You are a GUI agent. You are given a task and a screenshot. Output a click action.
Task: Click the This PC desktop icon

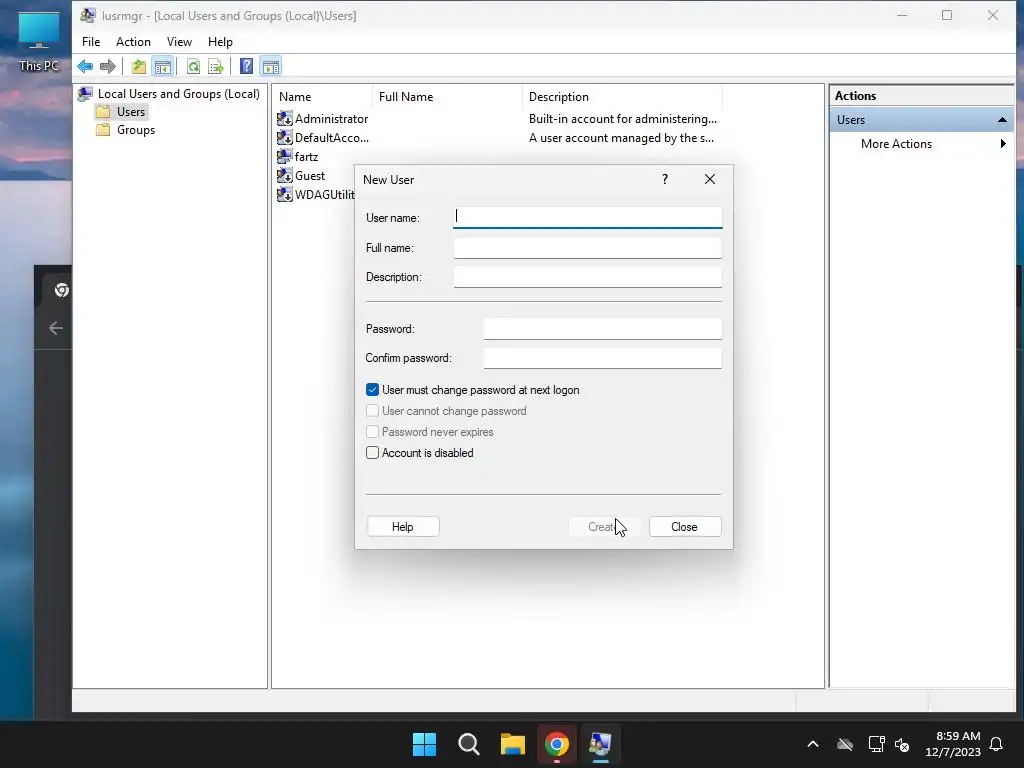point(39,42)
